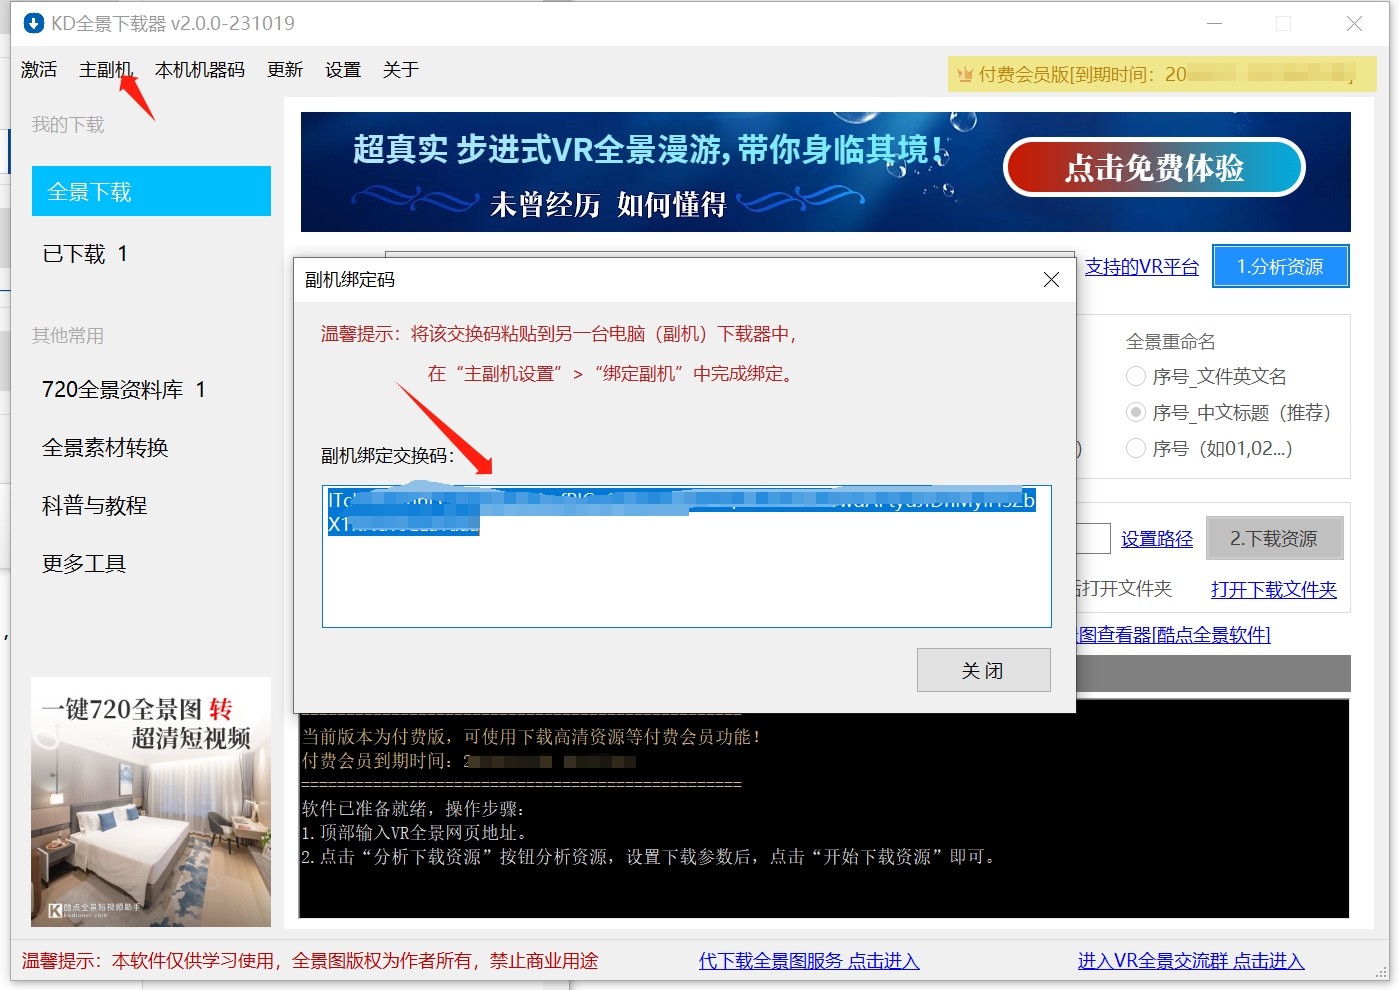Open the 更新 menu
This screenshot has width=1399, height=990.
[x=285, y=70]
